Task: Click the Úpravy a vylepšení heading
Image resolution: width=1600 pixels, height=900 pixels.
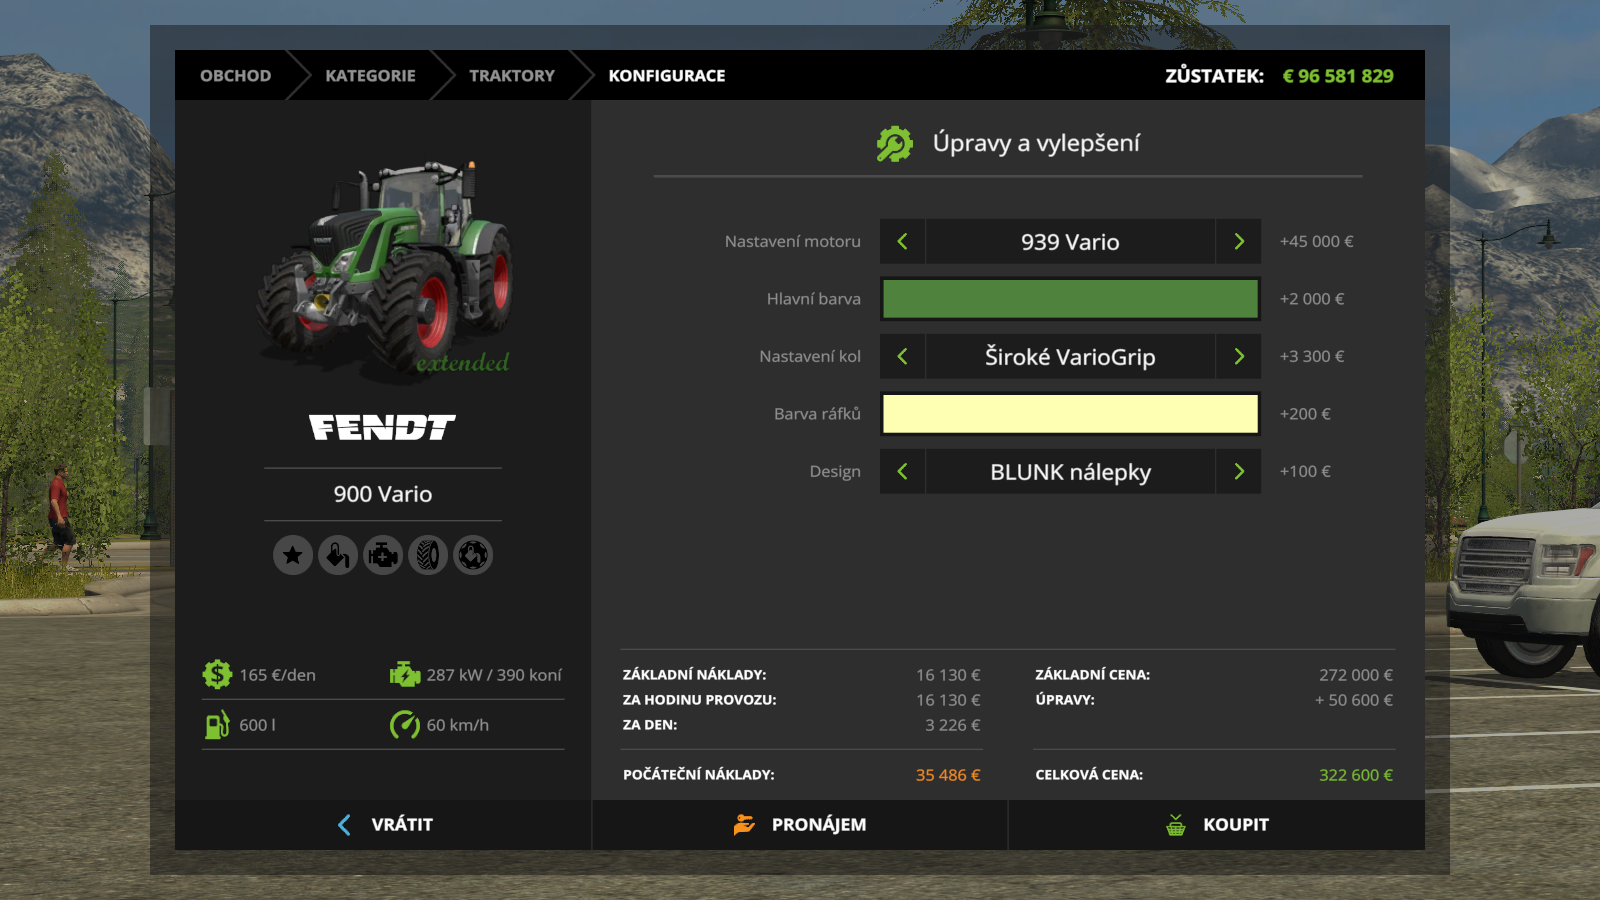Action: pos(1036,144)
